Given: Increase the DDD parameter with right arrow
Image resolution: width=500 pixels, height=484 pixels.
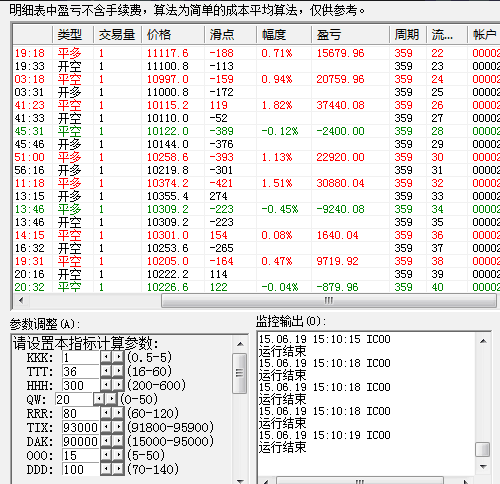Looking at the screenshot, I should point(118,469).
